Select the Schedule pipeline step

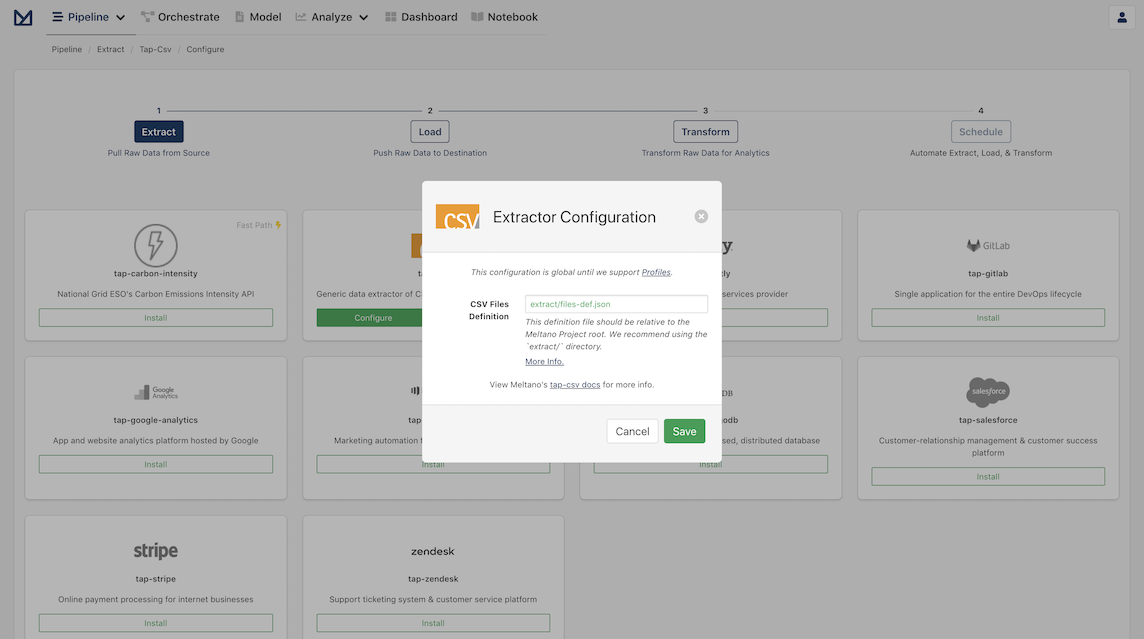coord(981,132)
